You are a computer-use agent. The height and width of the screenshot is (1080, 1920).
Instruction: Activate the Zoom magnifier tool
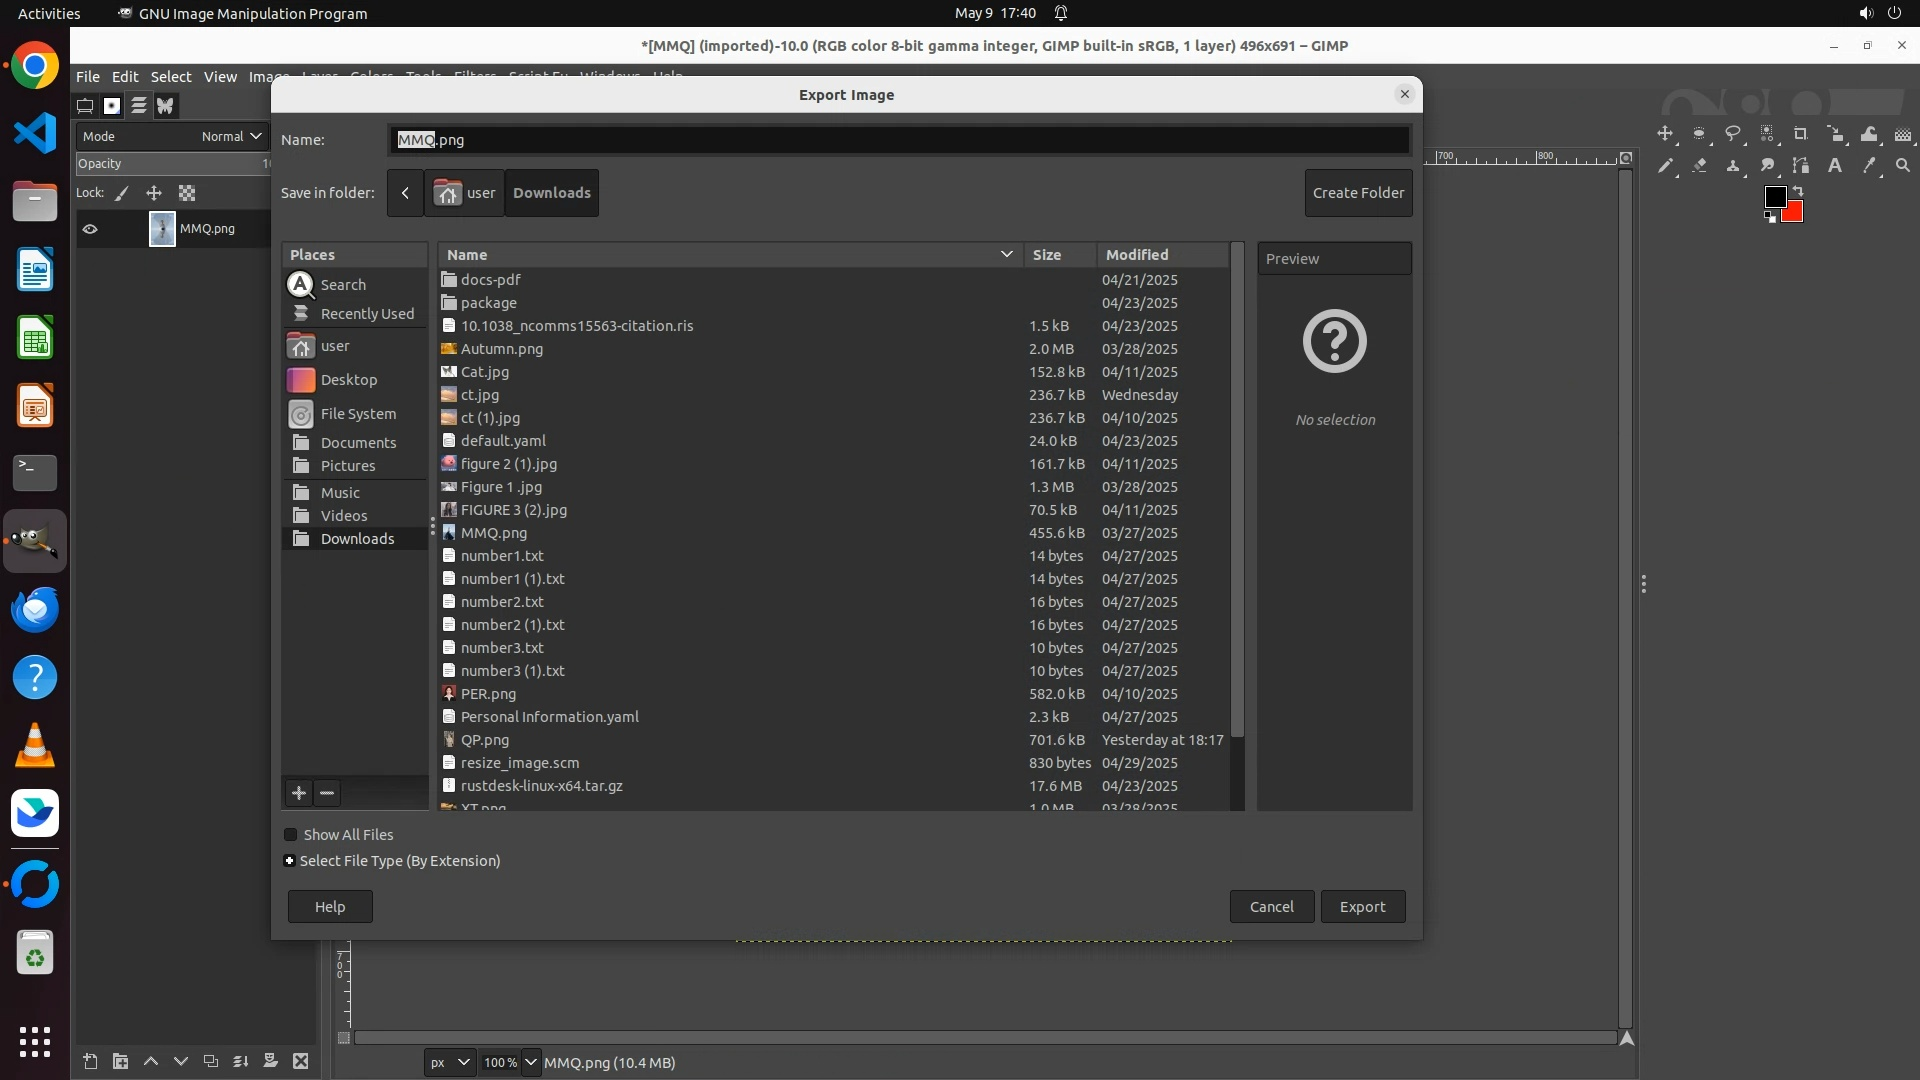coord(1903,166)
